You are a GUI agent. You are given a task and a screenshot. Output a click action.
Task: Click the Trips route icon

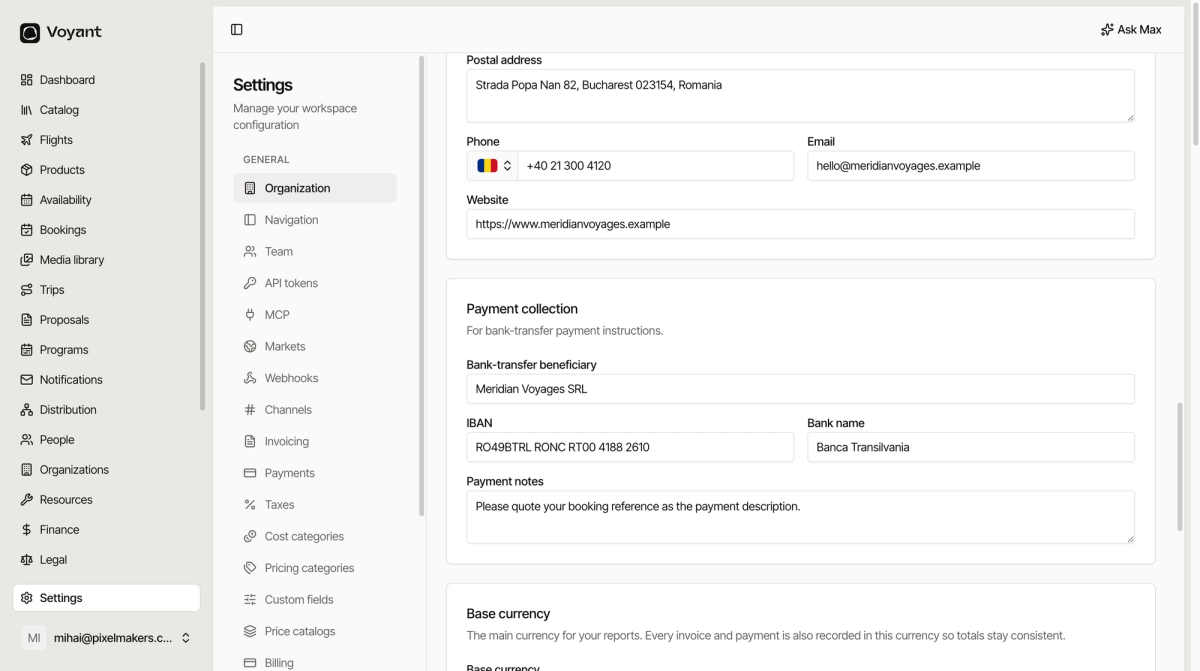(27, 290)
